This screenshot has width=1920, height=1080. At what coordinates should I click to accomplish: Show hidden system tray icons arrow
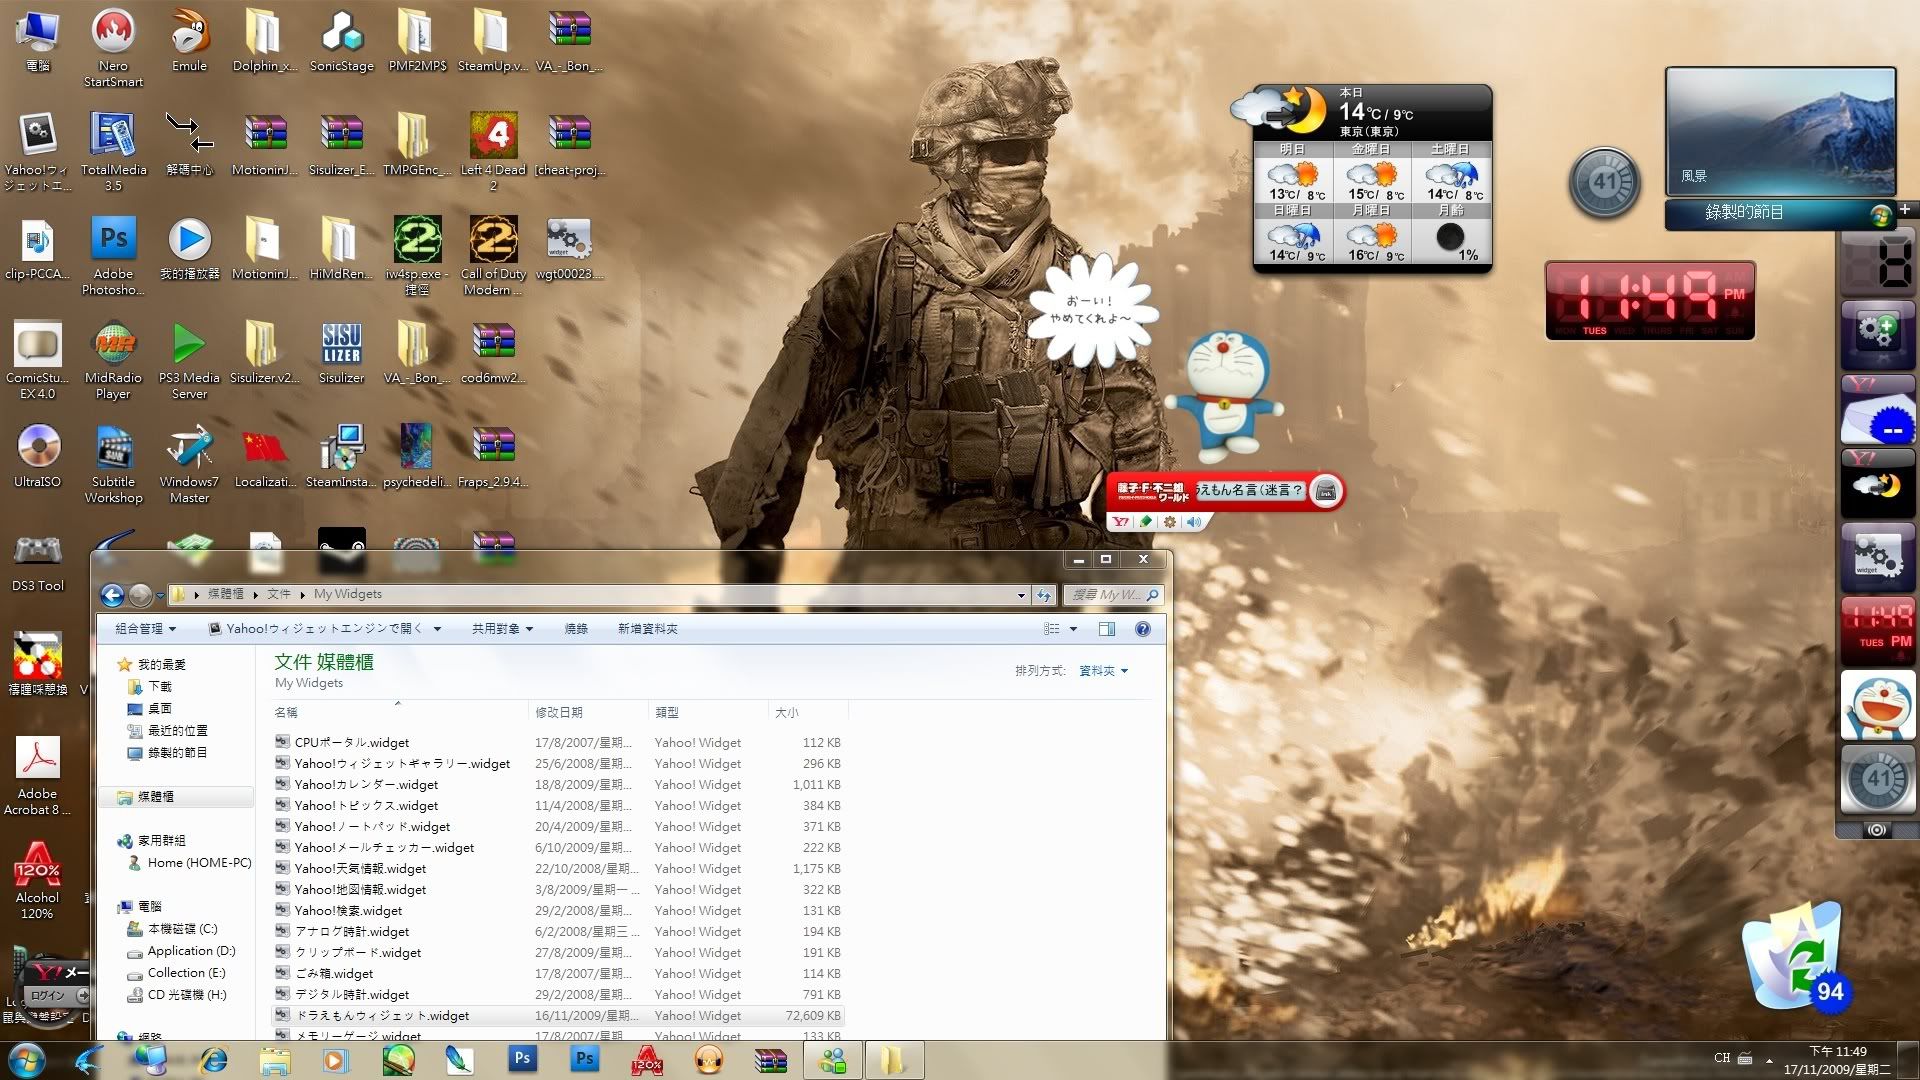pyautogui.click(x=1769, y=1059)
